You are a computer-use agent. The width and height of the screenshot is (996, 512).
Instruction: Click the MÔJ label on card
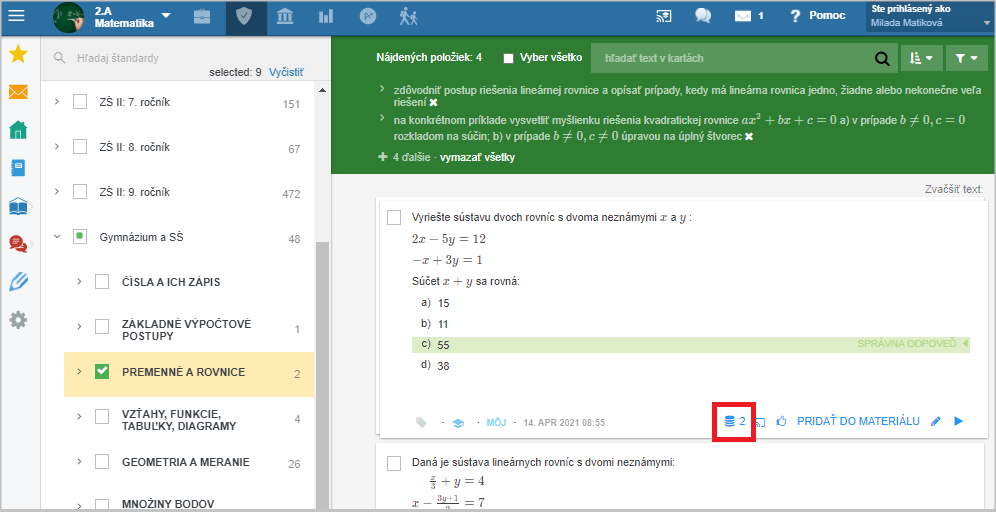point(496,422)
